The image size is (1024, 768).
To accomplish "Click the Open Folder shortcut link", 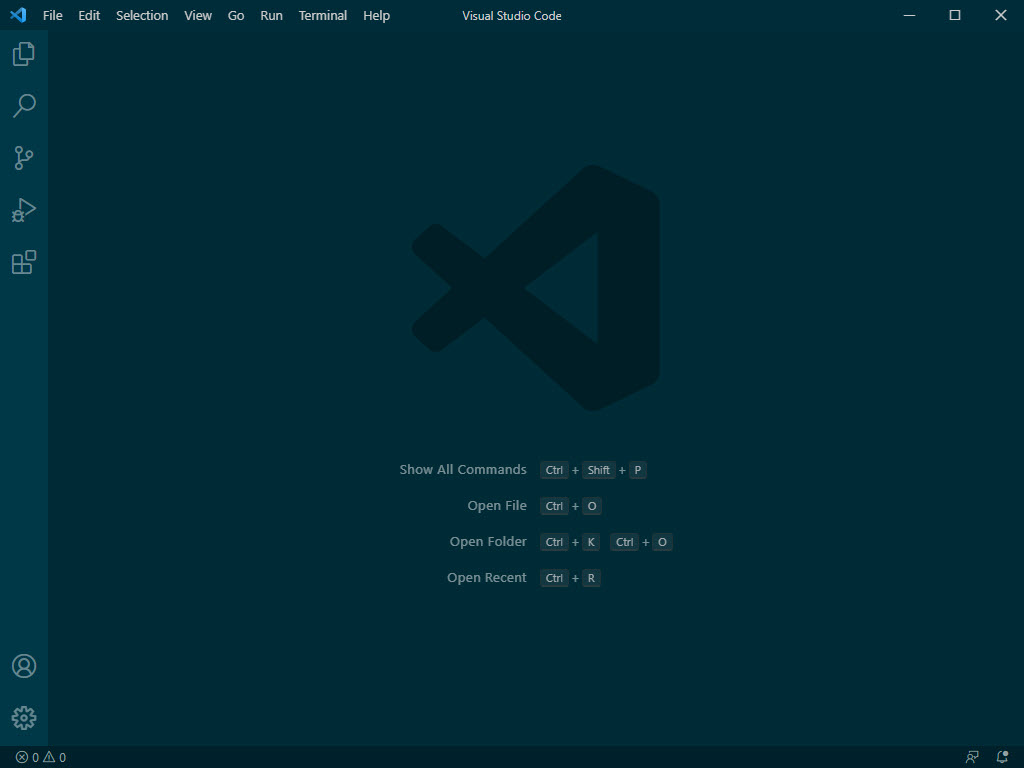I will pos(488,541).
